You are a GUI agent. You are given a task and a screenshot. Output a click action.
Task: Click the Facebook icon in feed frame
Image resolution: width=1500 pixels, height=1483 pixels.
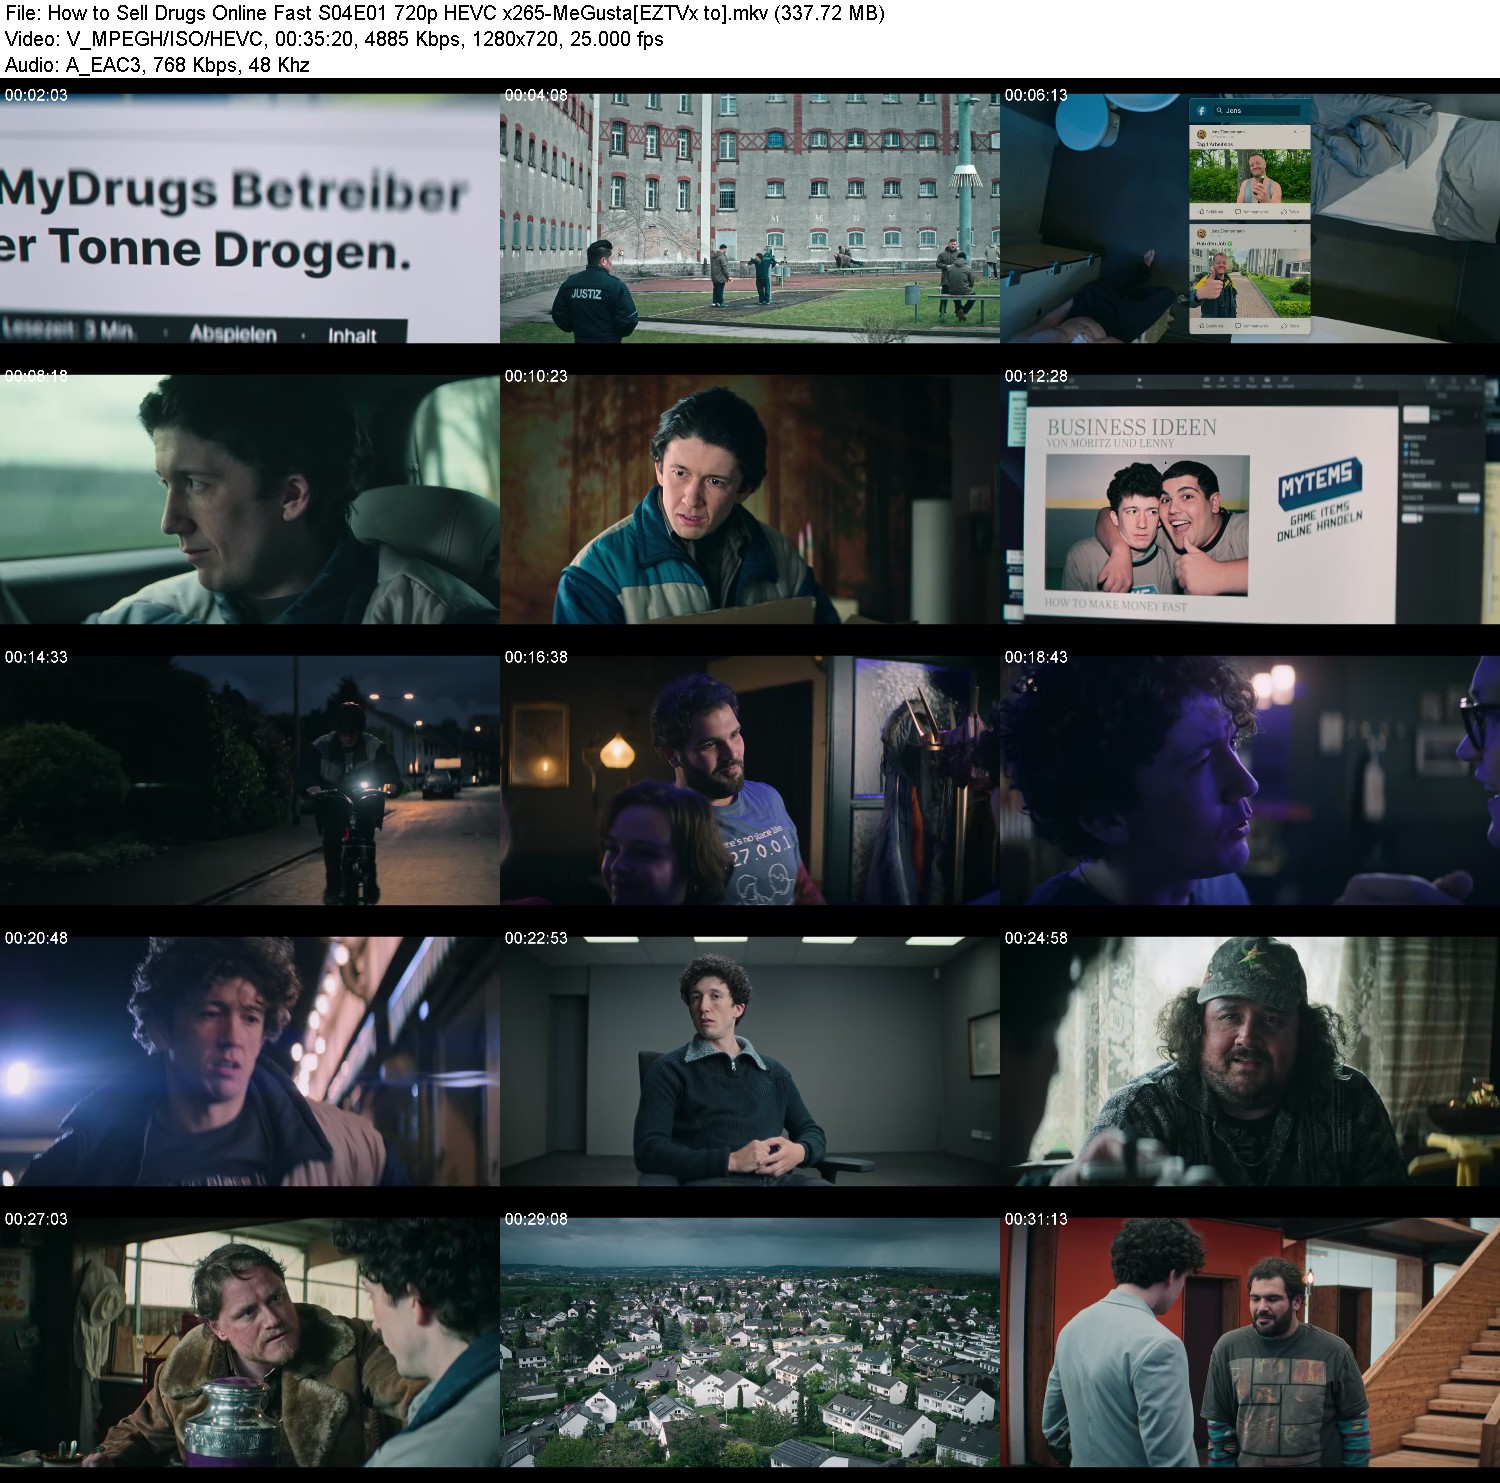click(1201, 110)
